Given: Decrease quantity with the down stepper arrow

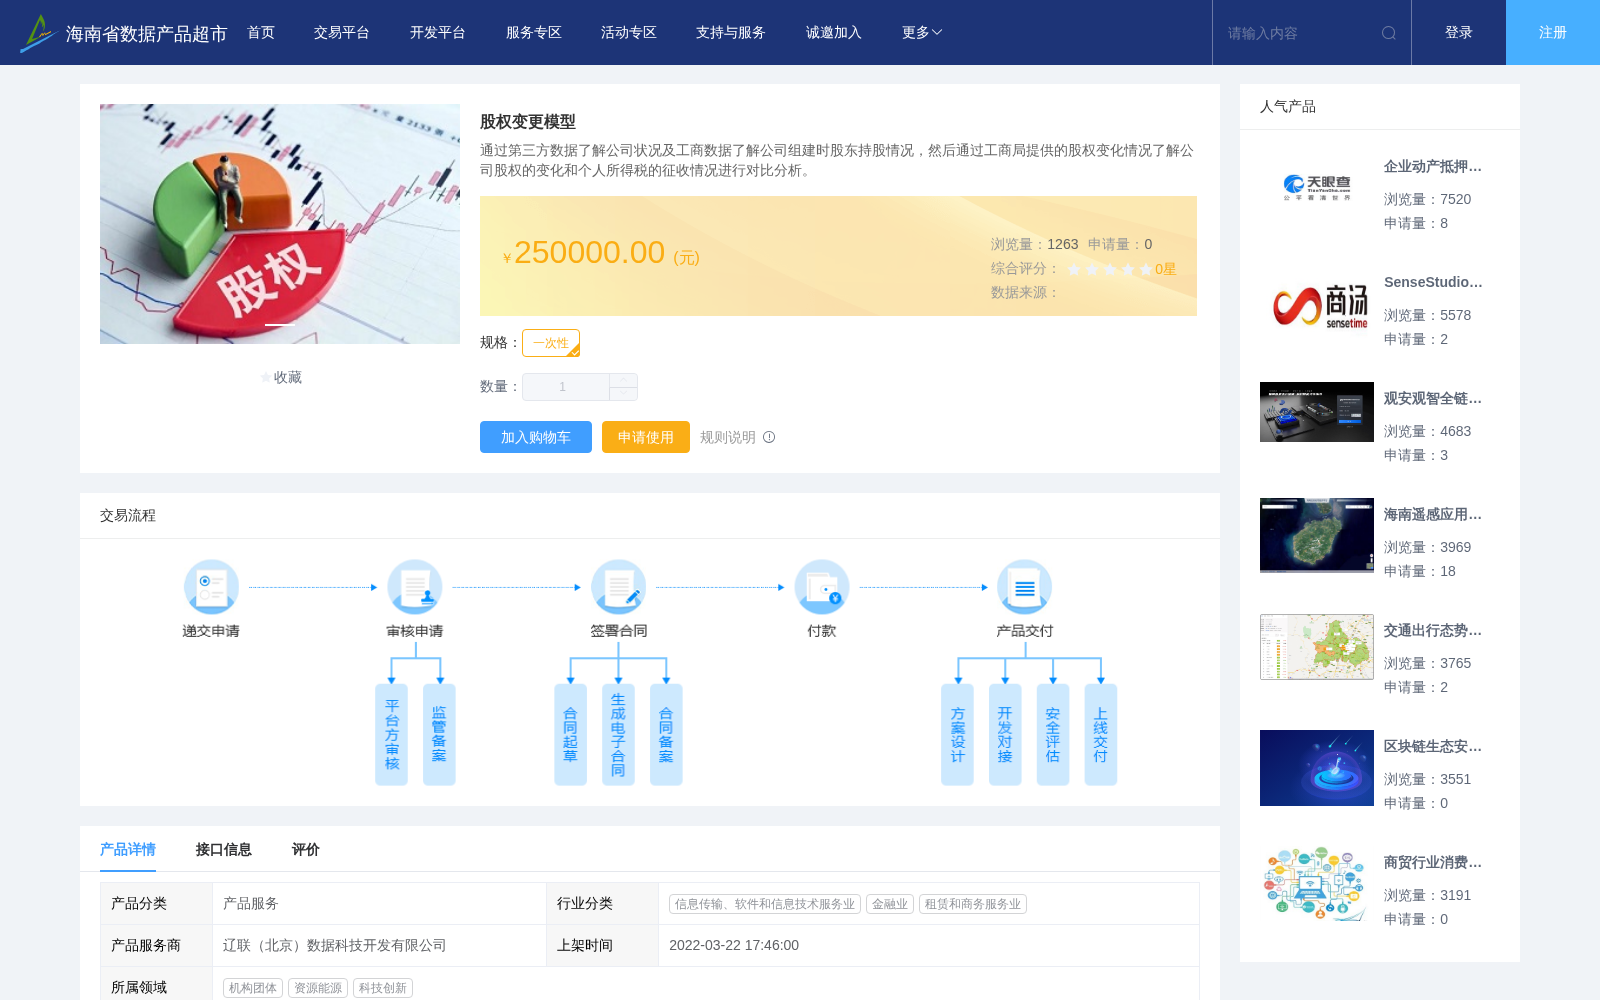Looking at the screenshot, I should [x=624, y=394].
